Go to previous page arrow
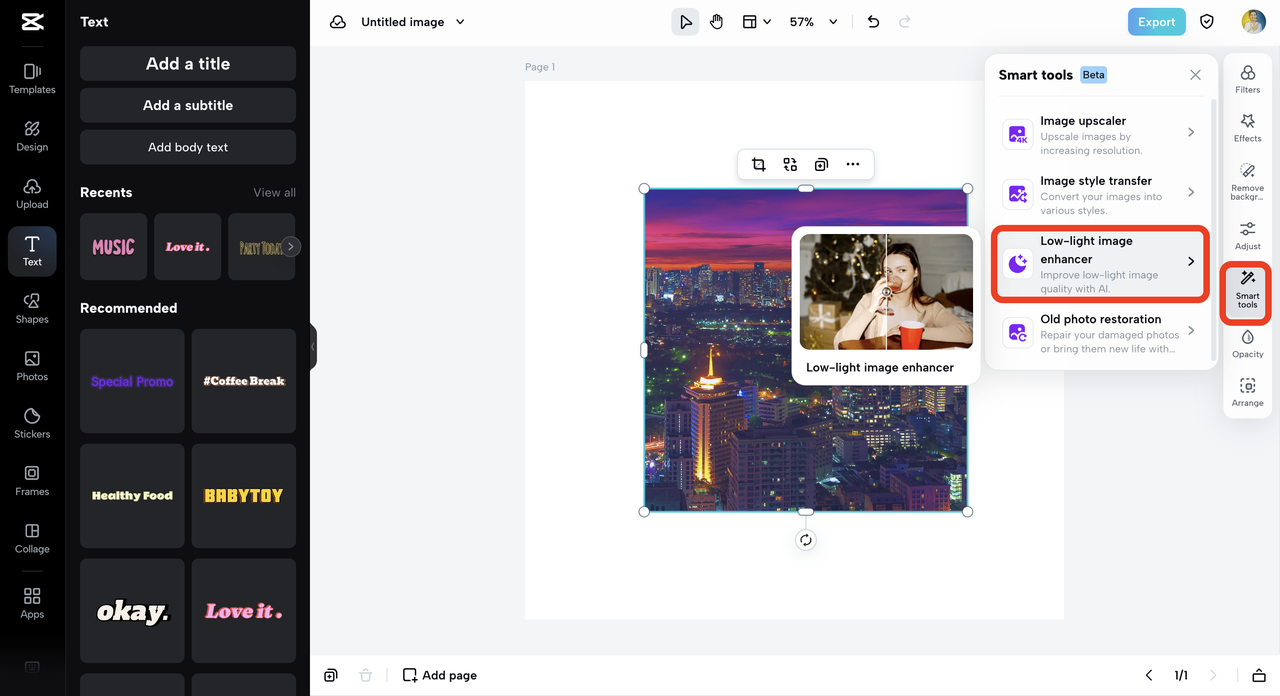 point(1149,675)
